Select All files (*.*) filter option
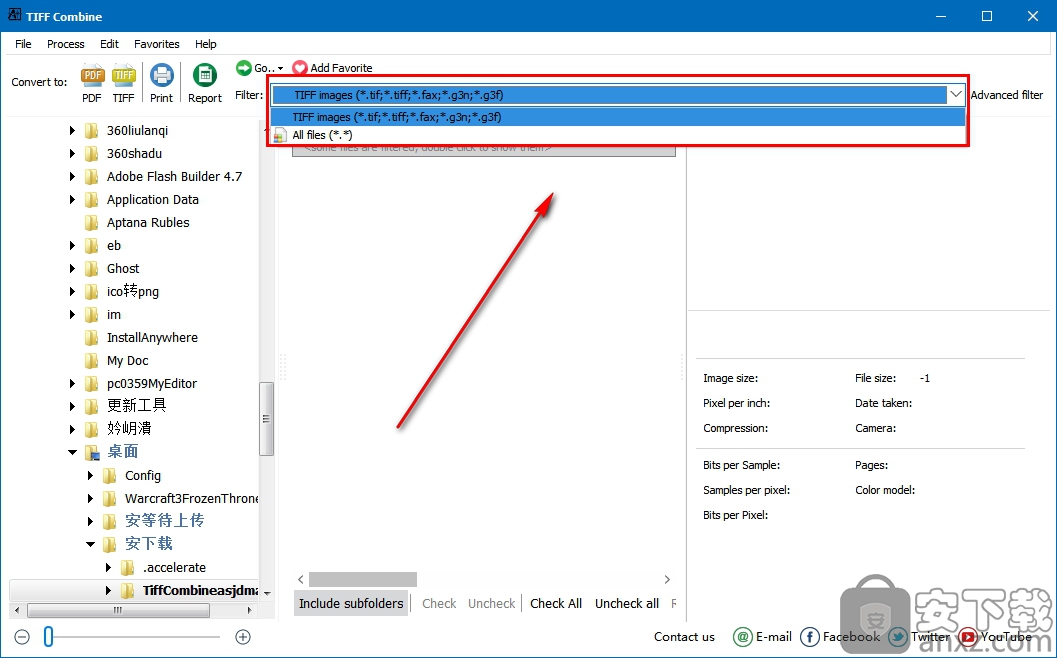 point(618,136)
